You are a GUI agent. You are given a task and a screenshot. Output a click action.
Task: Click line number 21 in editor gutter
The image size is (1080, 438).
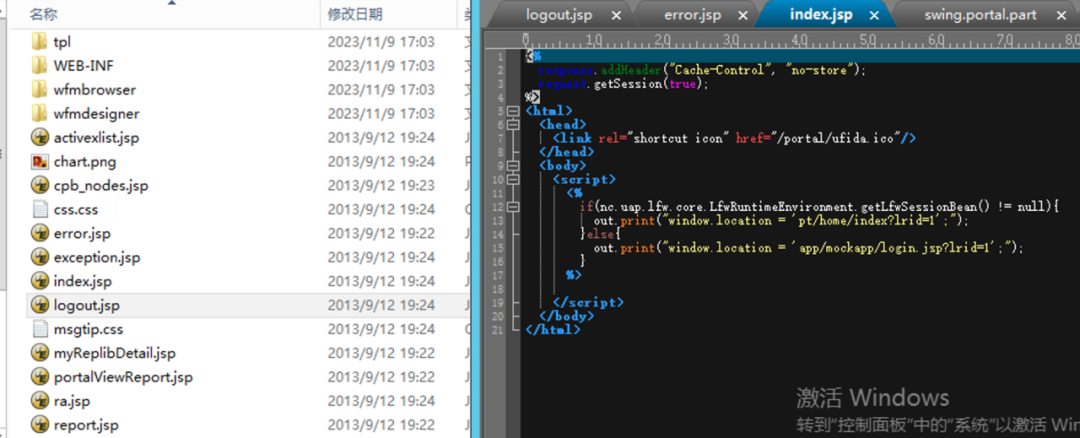(x=499, y=330)
